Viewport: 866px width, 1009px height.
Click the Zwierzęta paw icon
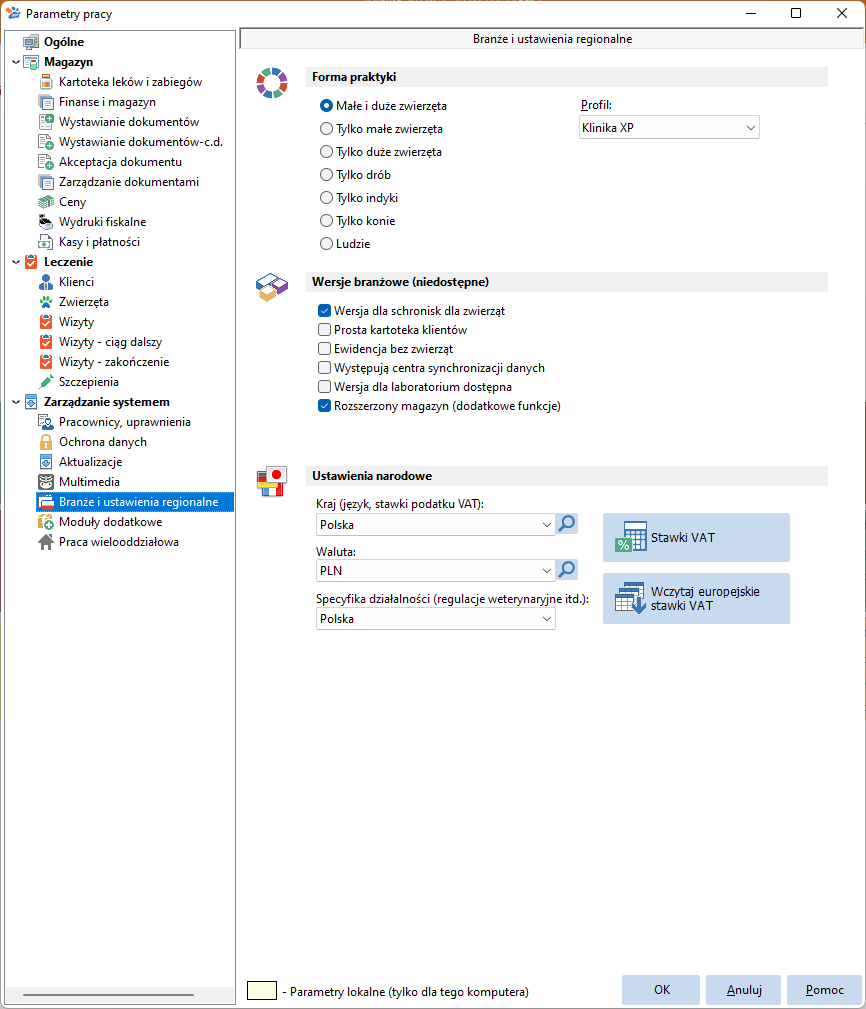[46, 302]
